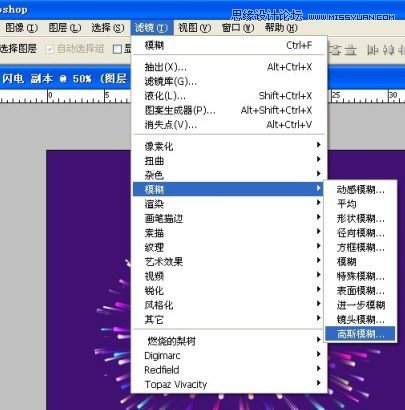Viewport: 405px width, 410px height.
Task: Choose 特殊模糊... option
Action: pos(360,276)
